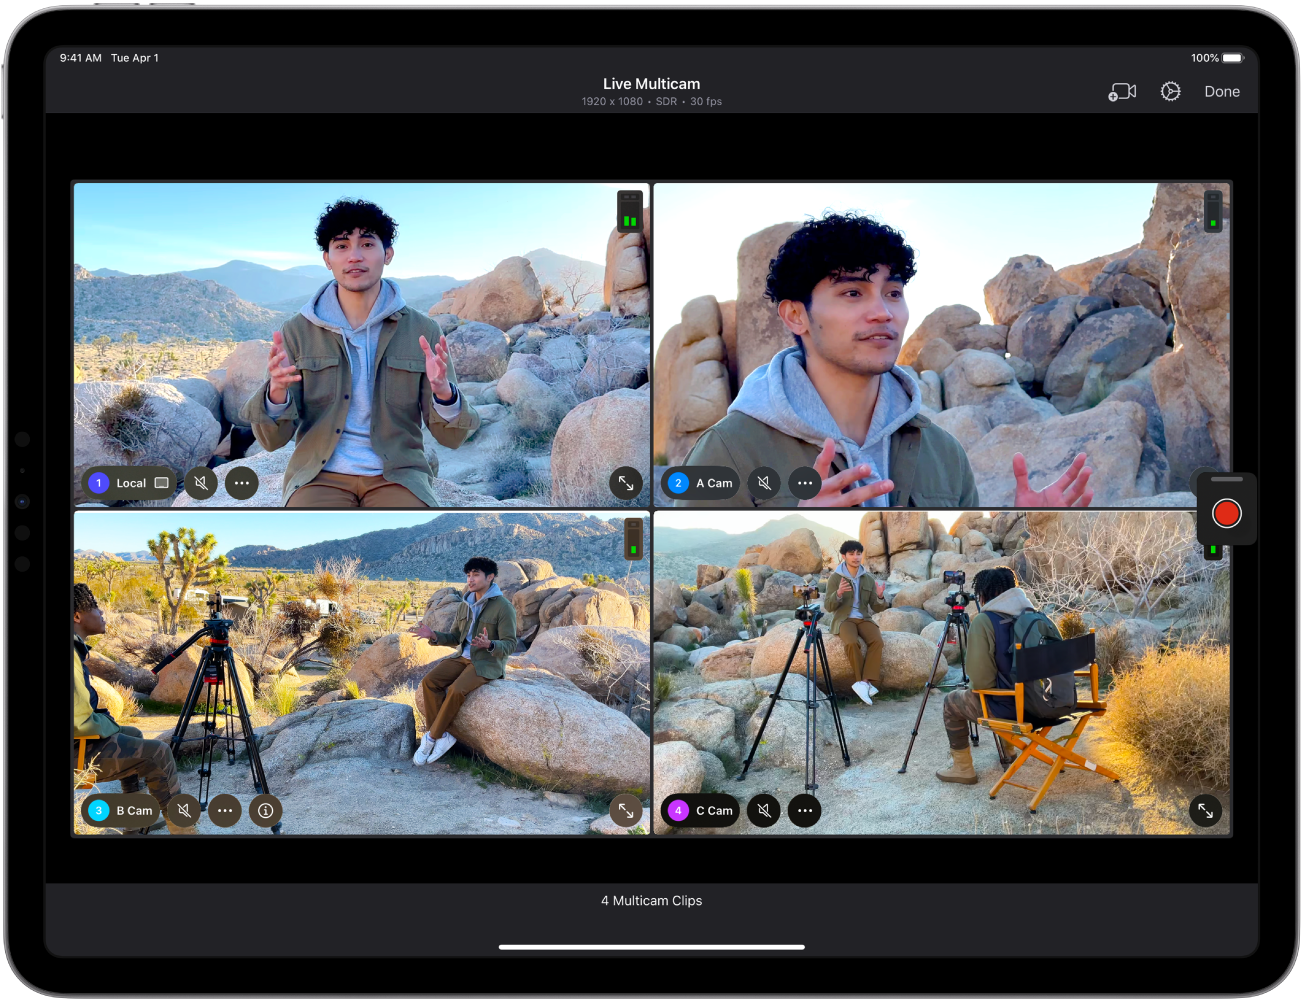Add another camera to the multicam session
This screenshot has height=1003, width=1303.
pyautogui.click(x=1121, y=91)
